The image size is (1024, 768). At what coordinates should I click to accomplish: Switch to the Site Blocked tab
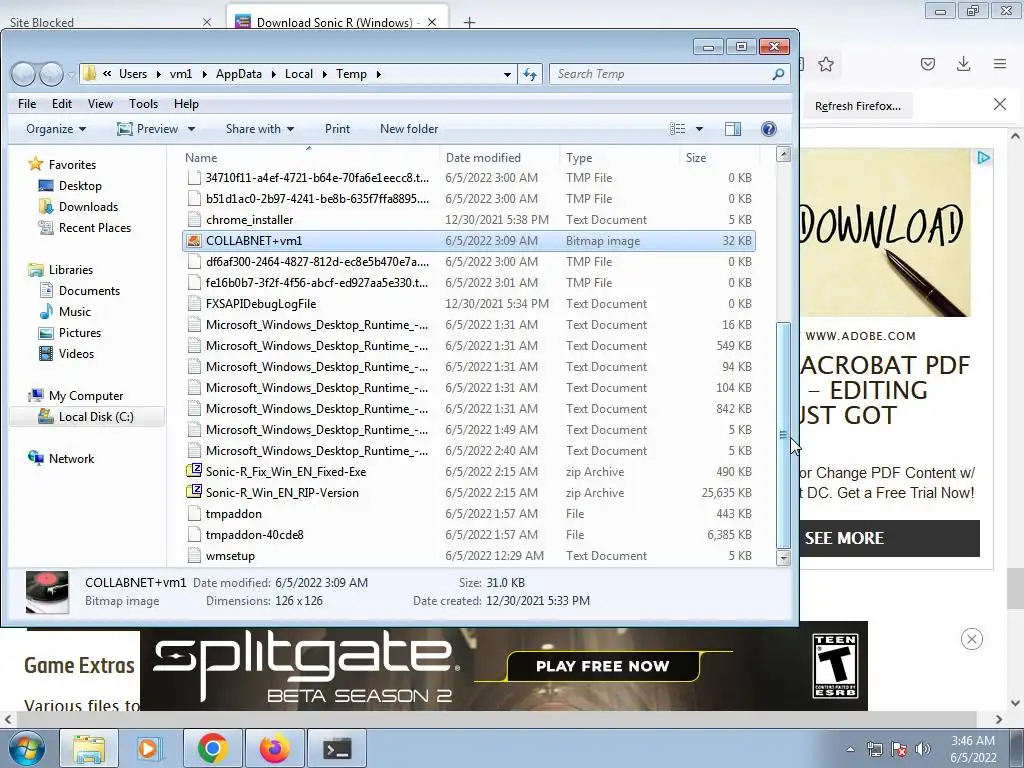pyautogui.click(x=111, y=22)
